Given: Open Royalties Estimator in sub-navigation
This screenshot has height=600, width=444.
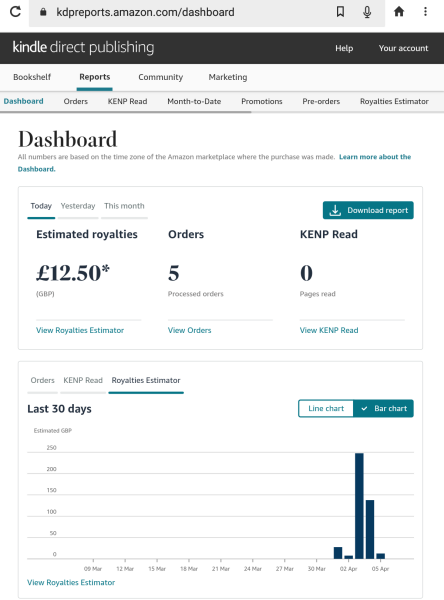Looking at the screenshot, I should [394, 101].
